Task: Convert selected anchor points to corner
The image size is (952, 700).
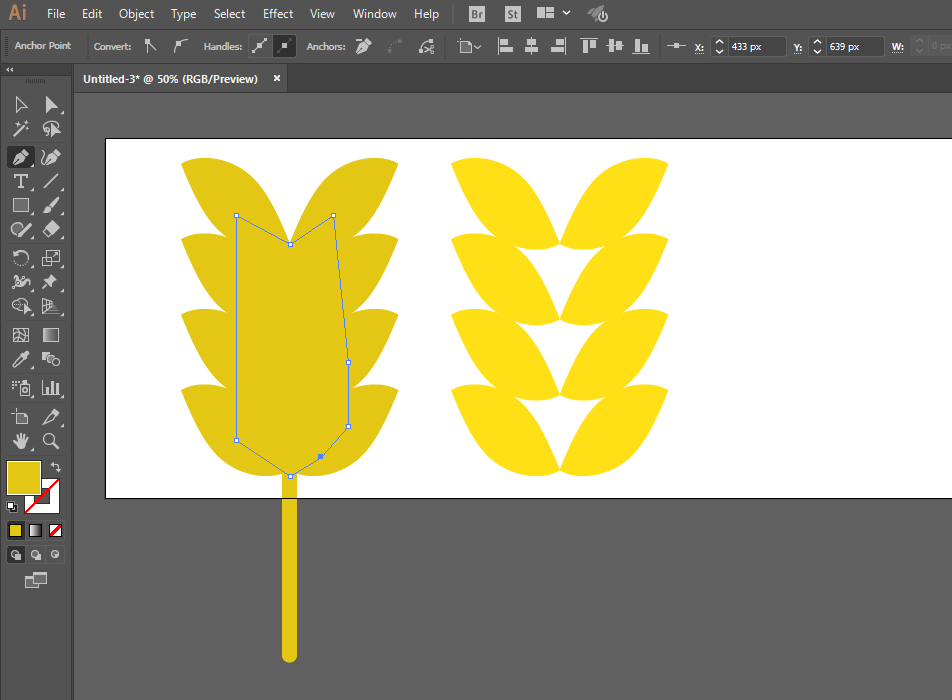Action: [151, 46]
